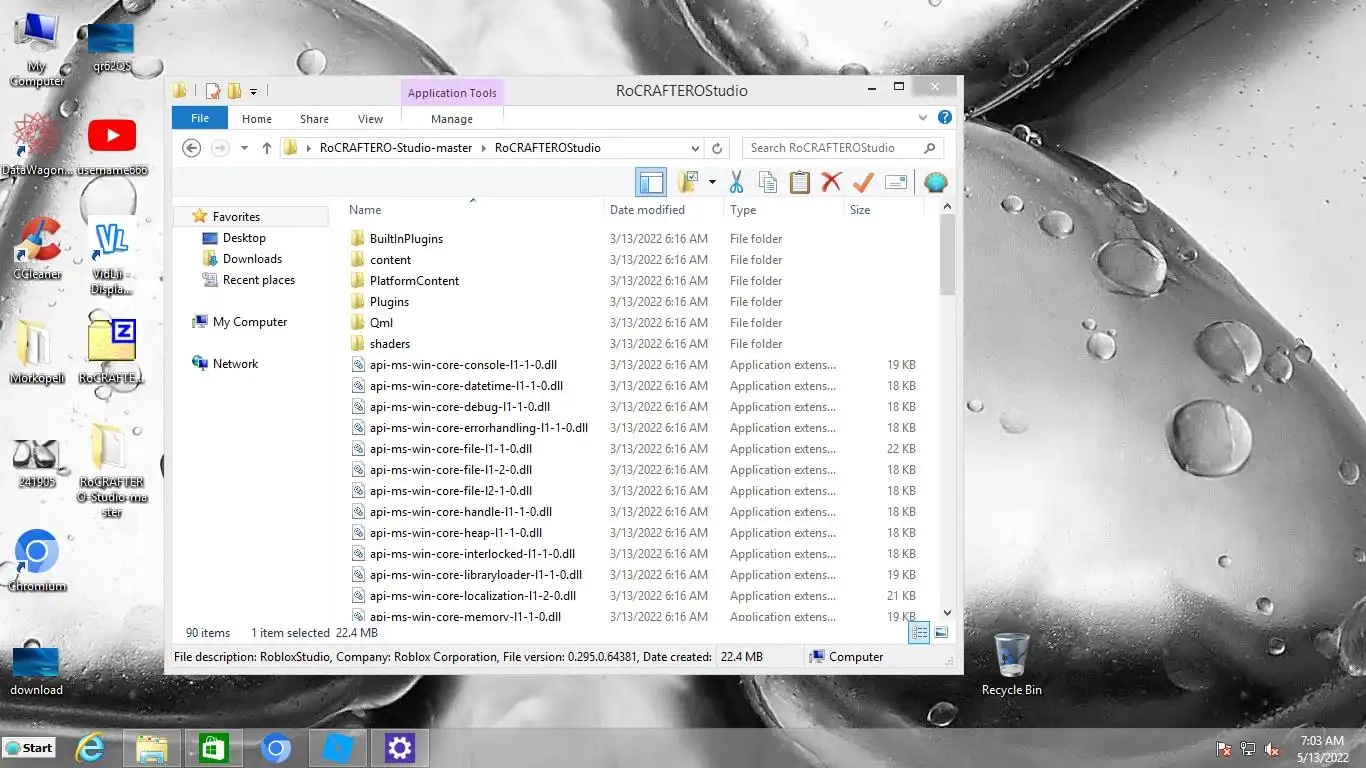Select the Qml folder
Viewport: 1366px width, 768px height.
click(381, 323)
